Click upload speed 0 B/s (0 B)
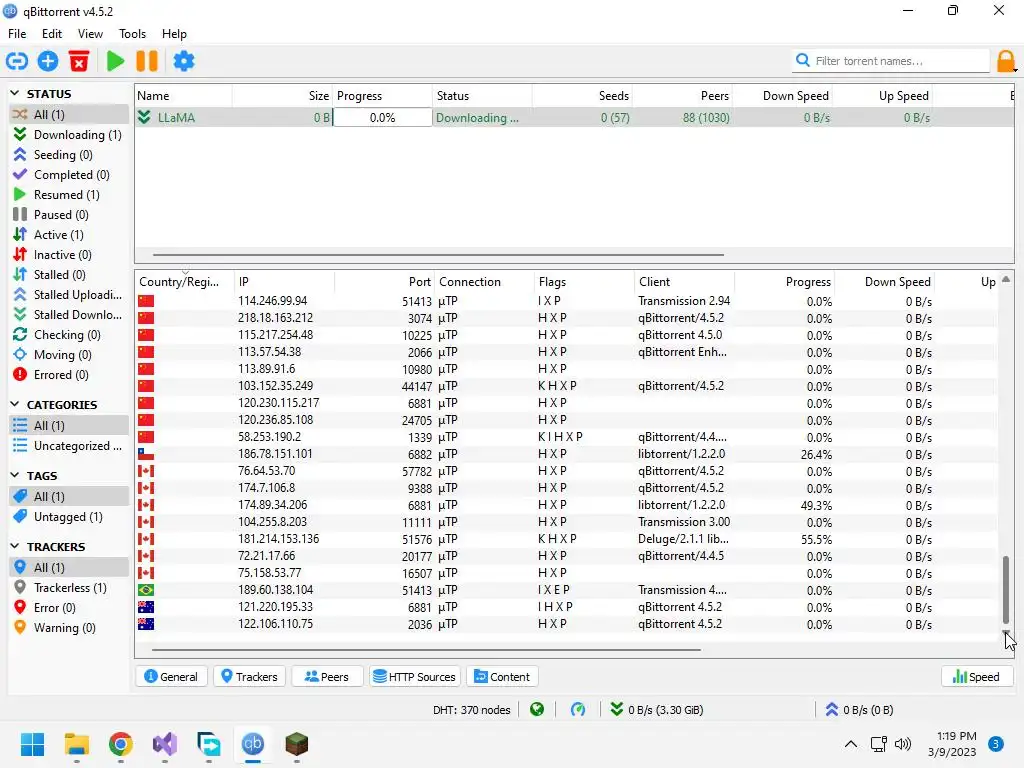 859,710
